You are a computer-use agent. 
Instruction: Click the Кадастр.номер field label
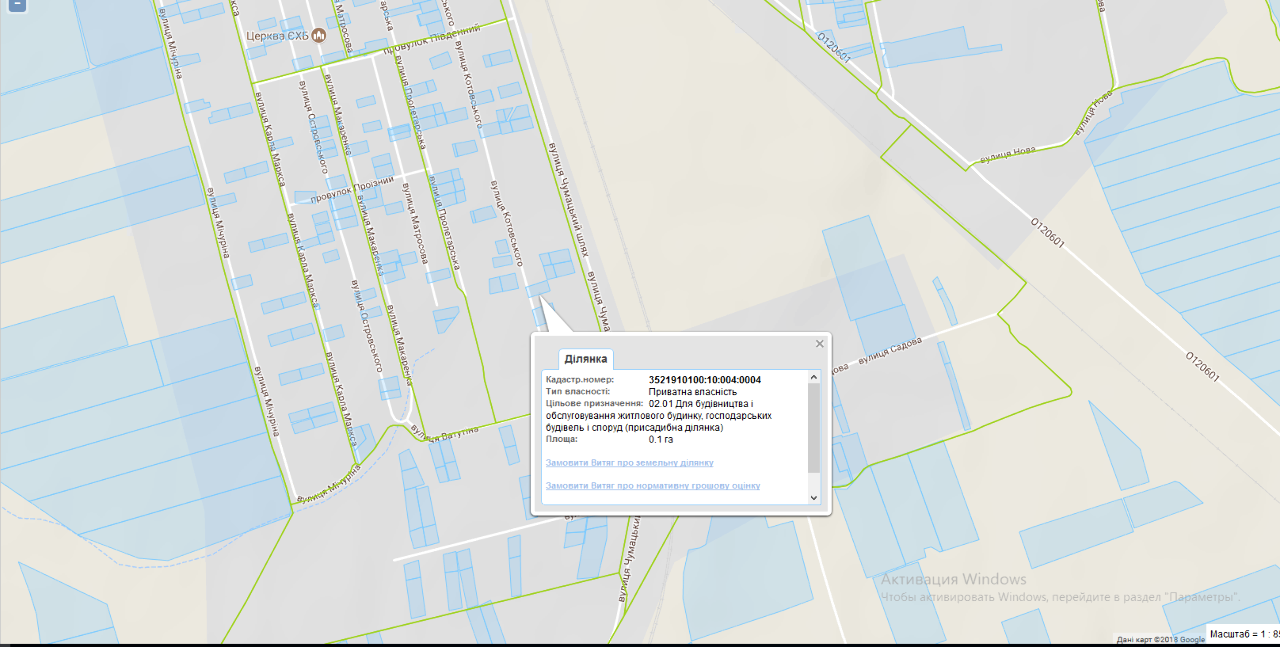(x=580, y=380)
